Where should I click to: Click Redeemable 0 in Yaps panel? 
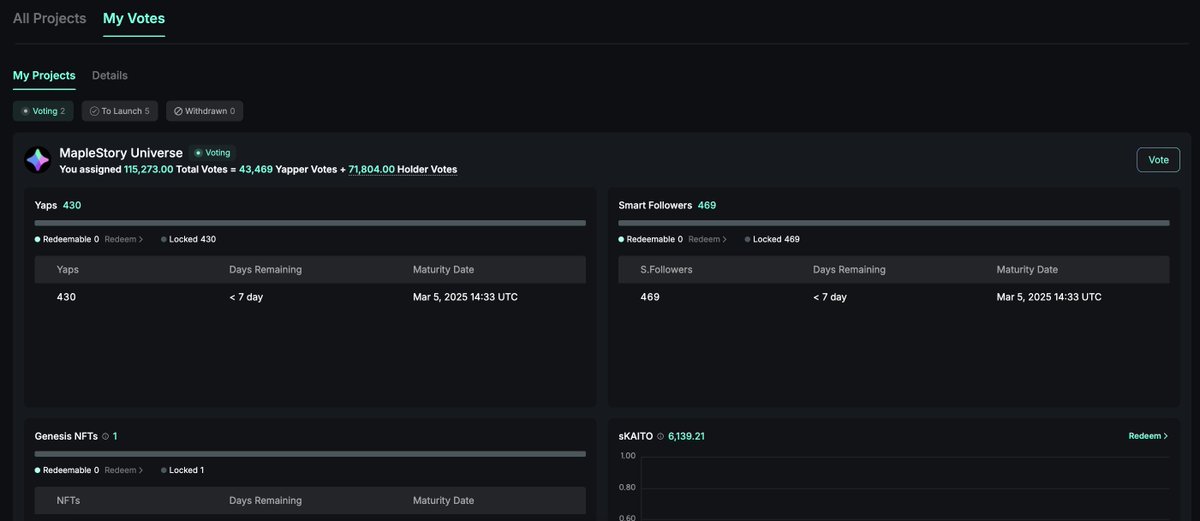pos(67,239)
